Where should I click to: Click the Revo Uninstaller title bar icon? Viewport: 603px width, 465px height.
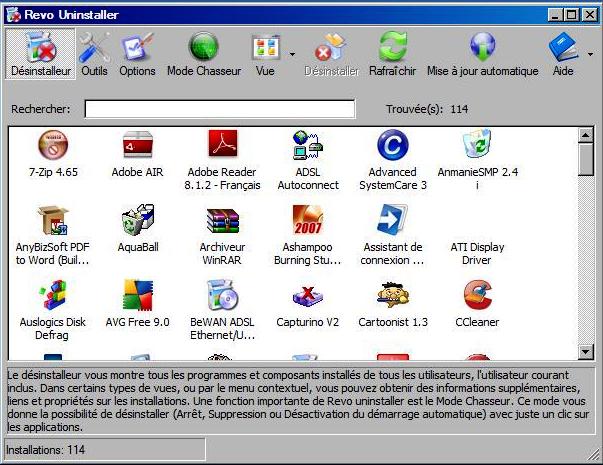(14, 15)
